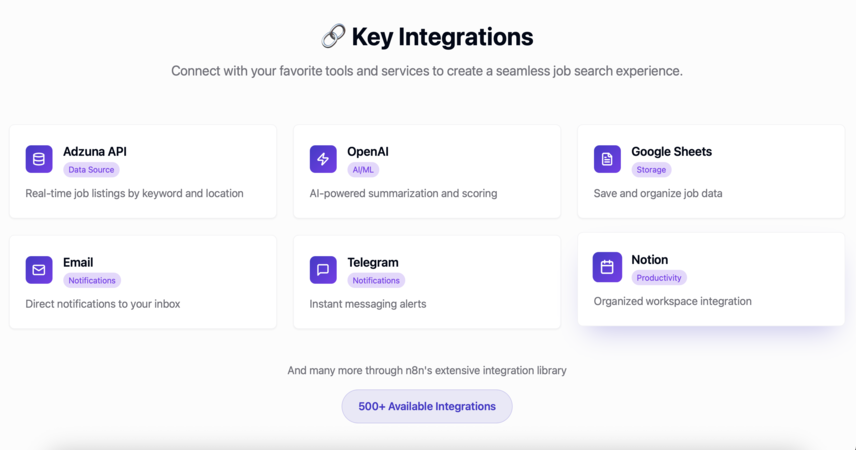
Task: Select the Telegram card heading
Action: (373, 262)
